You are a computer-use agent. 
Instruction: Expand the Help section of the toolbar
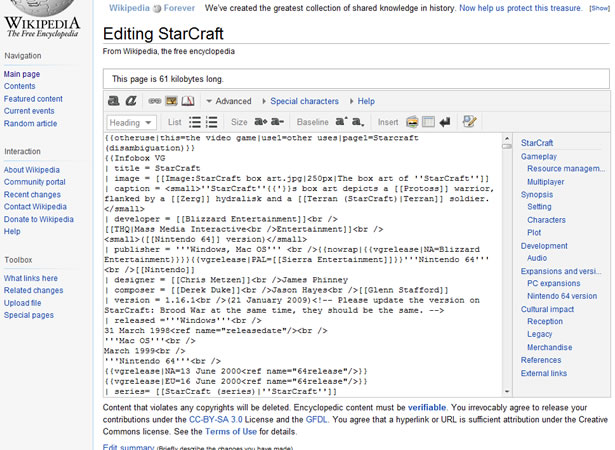362,101
